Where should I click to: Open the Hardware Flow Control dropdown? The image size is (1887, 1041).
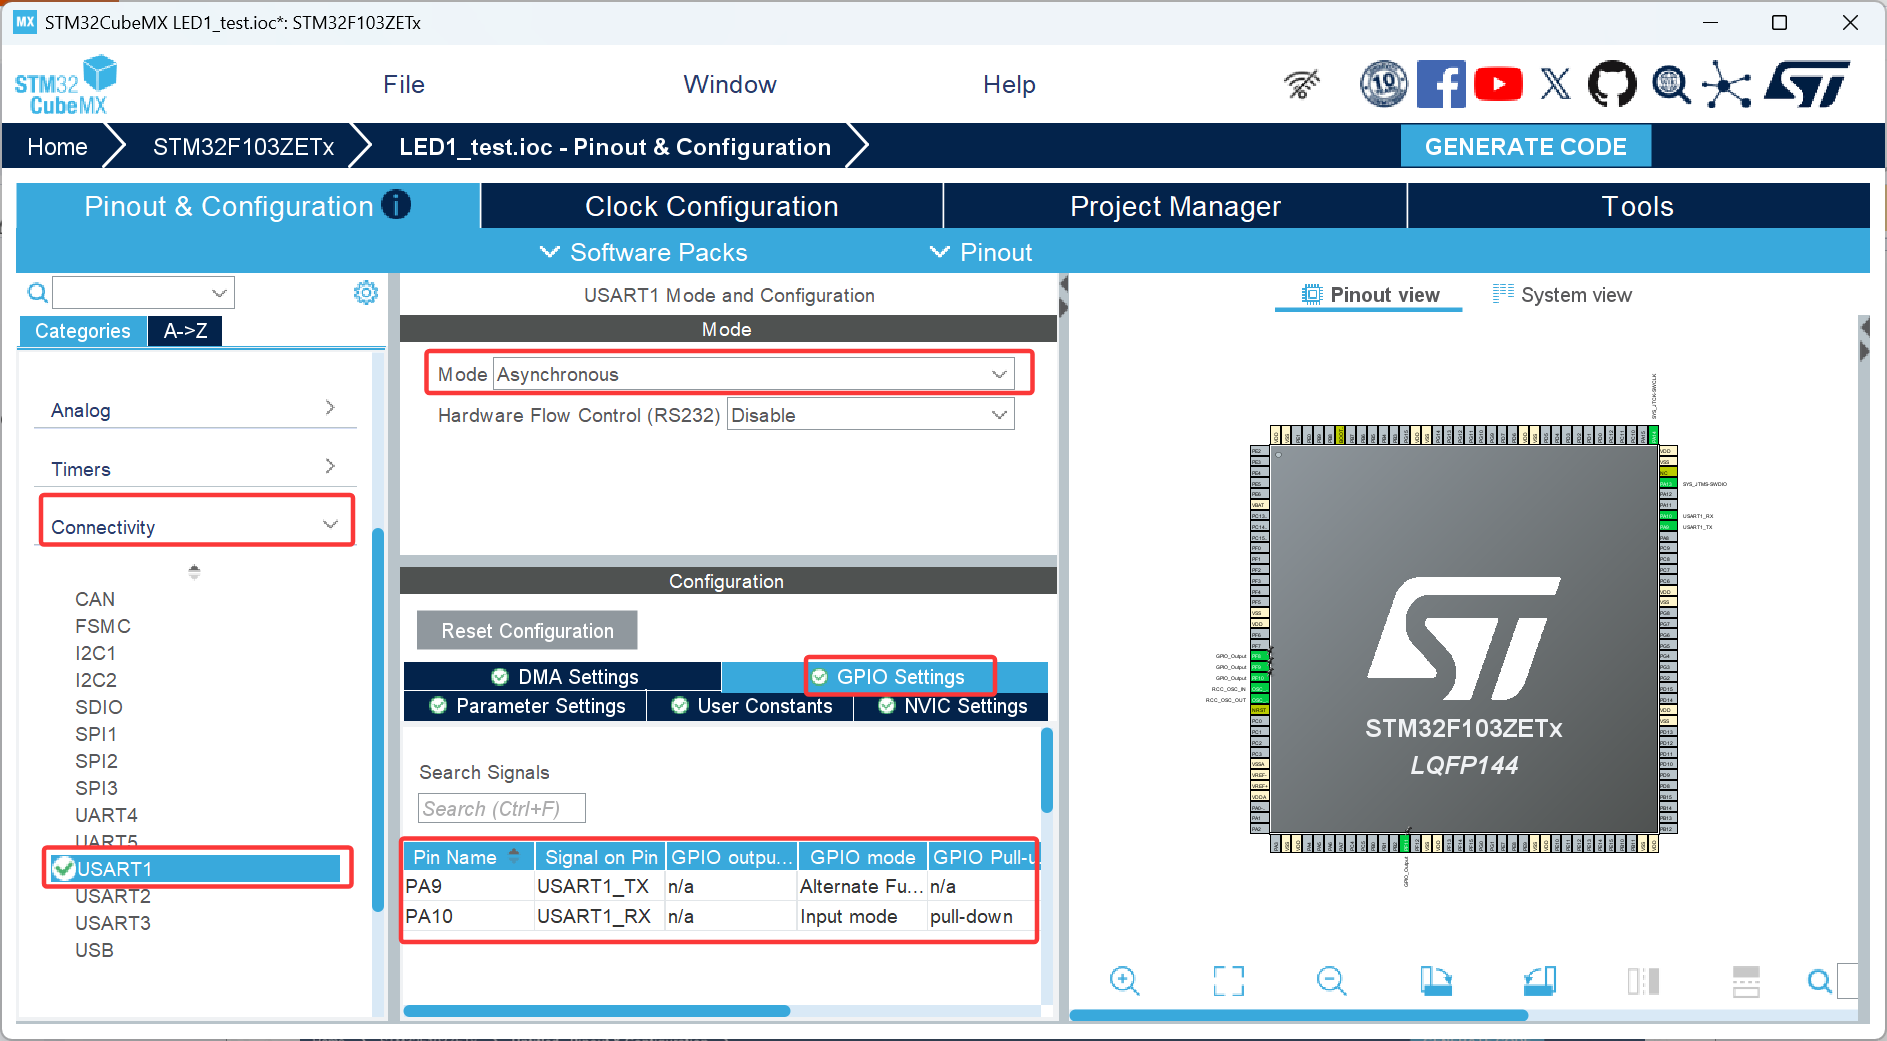coord(870,415)
